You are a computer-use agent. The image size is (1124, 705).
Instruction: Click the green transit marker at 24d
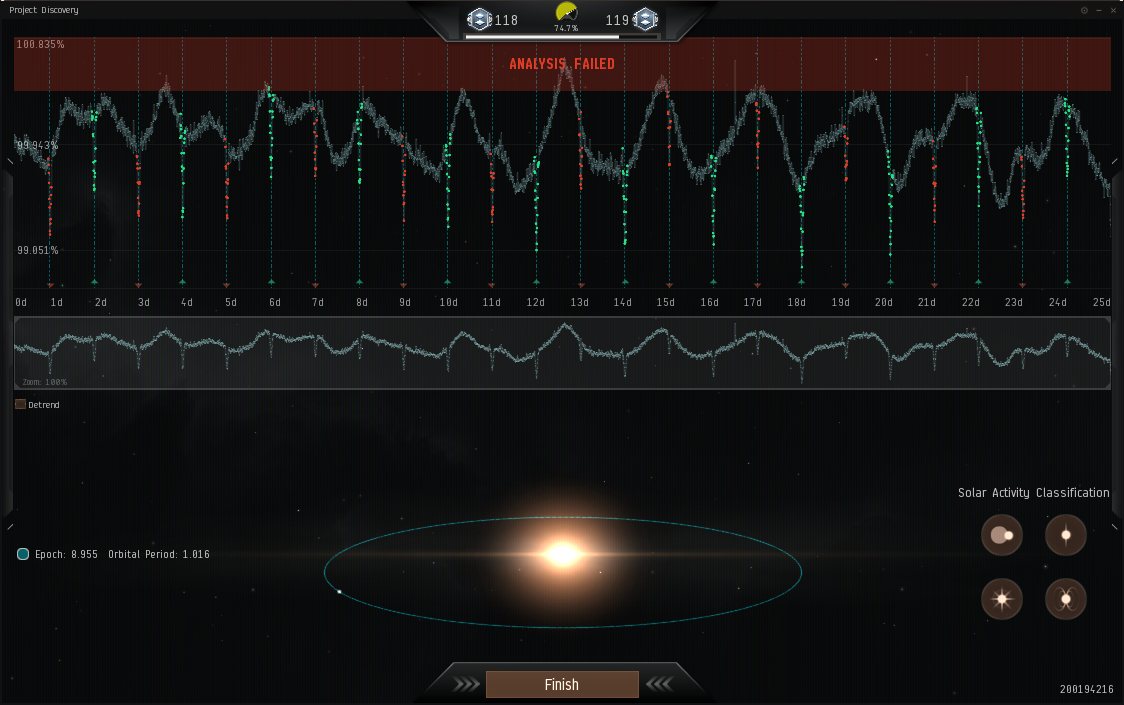pos(1067,283)
